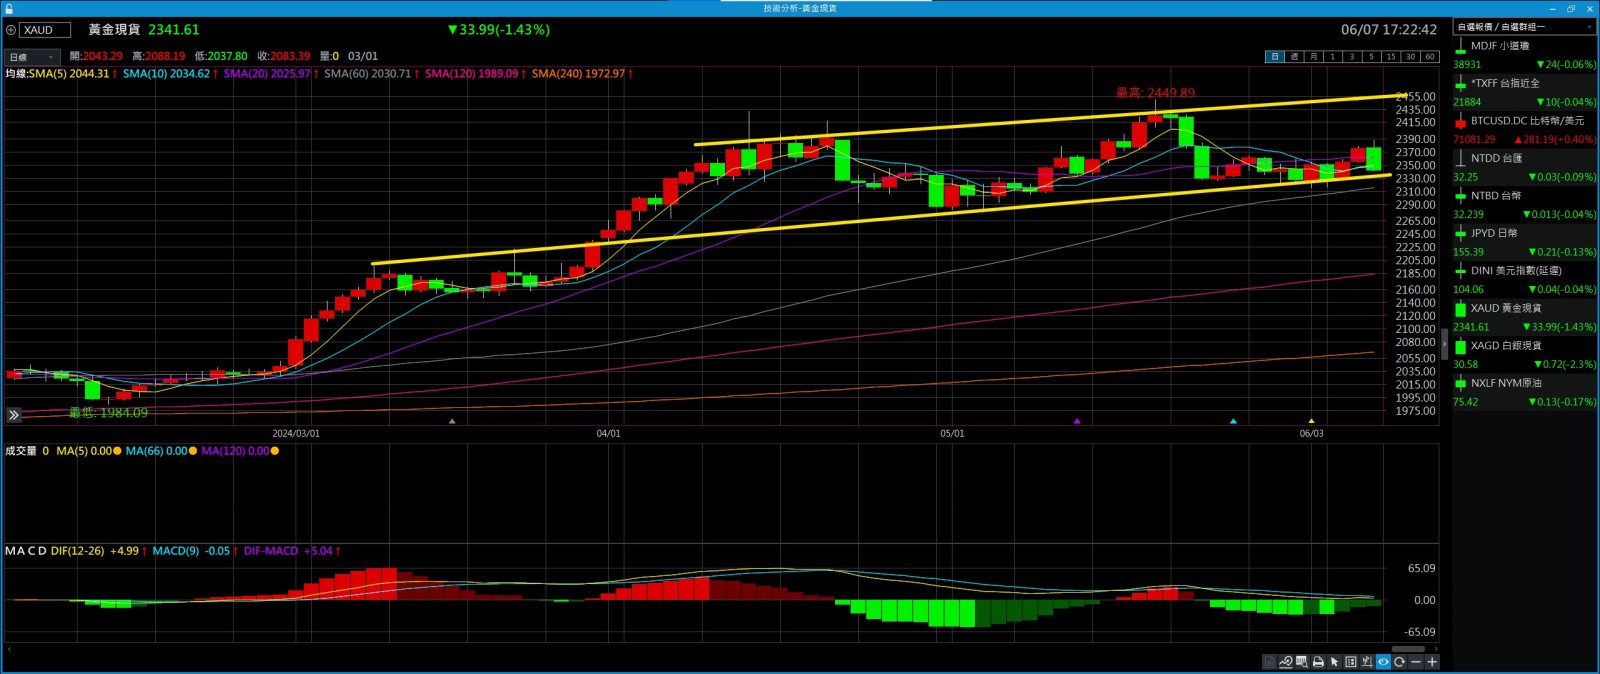
Task: Zoom out with the minus icon
Action: click(1415, 662)
